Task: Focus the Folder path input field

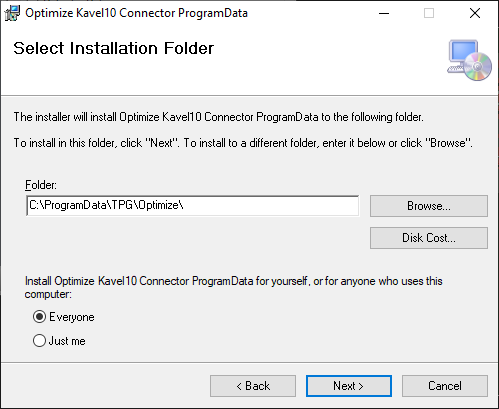Action: pyautogui.click(x=193, y=206)
